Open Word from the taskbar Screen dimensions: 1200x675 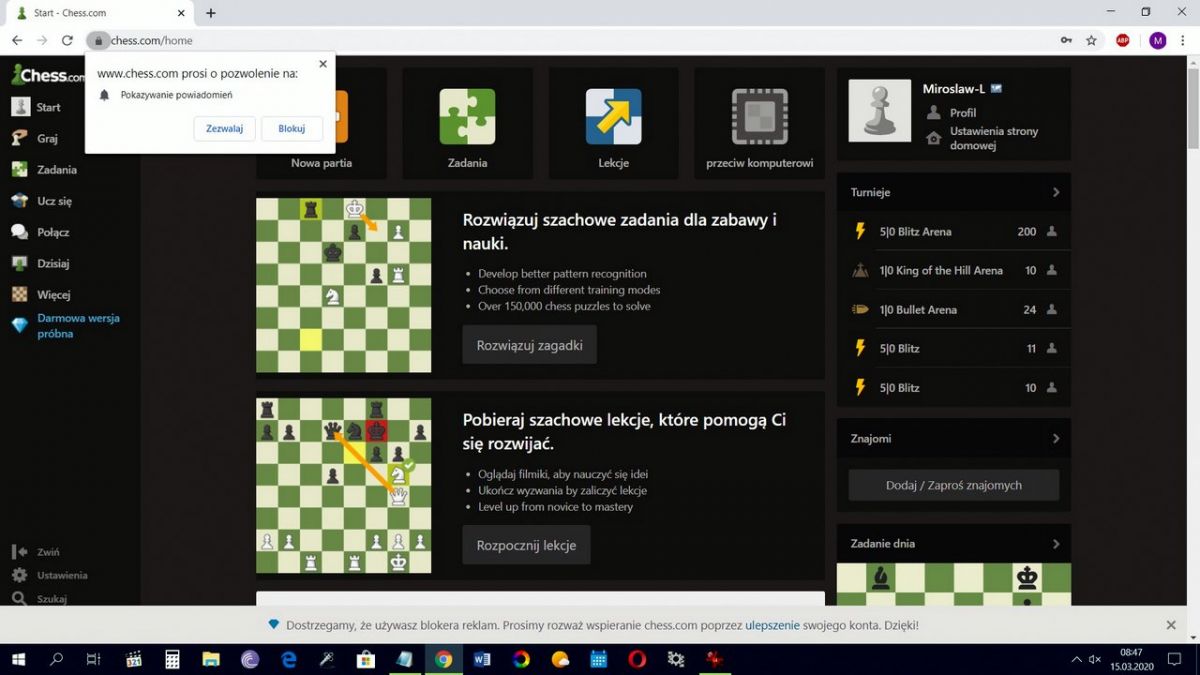483,659
